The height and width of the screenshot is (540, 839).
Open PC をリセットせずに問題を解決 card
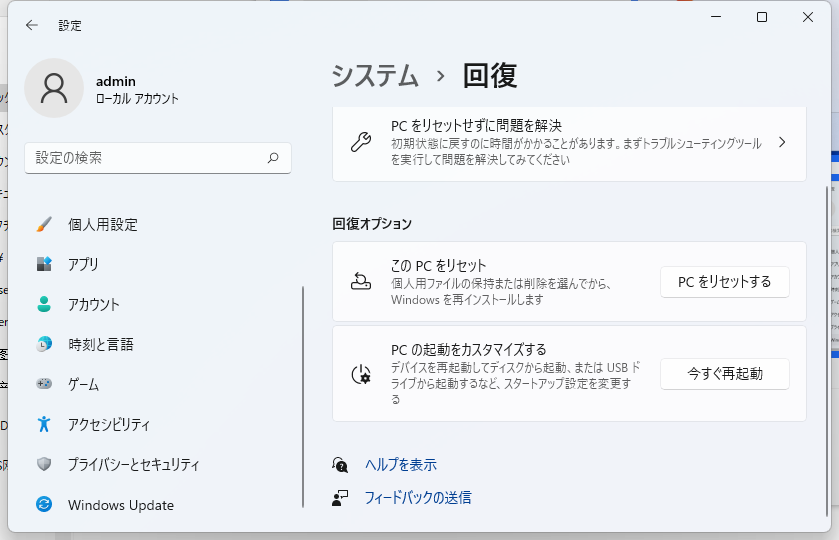[569, 143]
